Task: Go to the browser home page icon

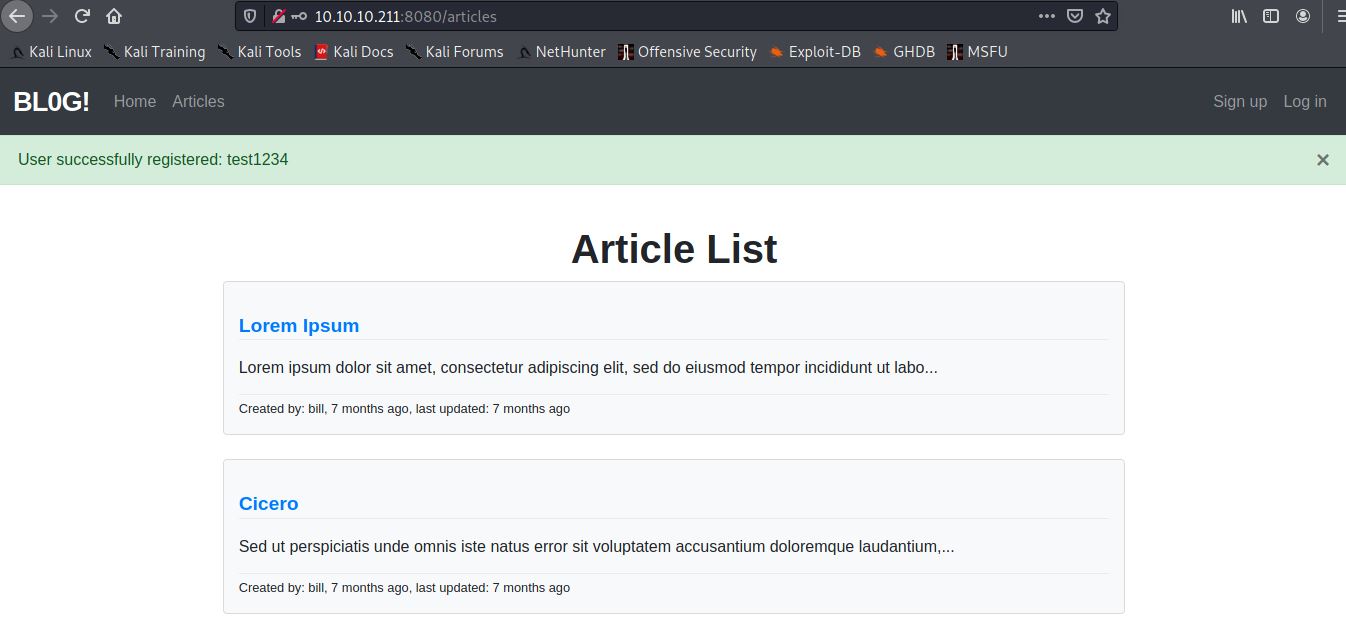Action: pos(114,16)
